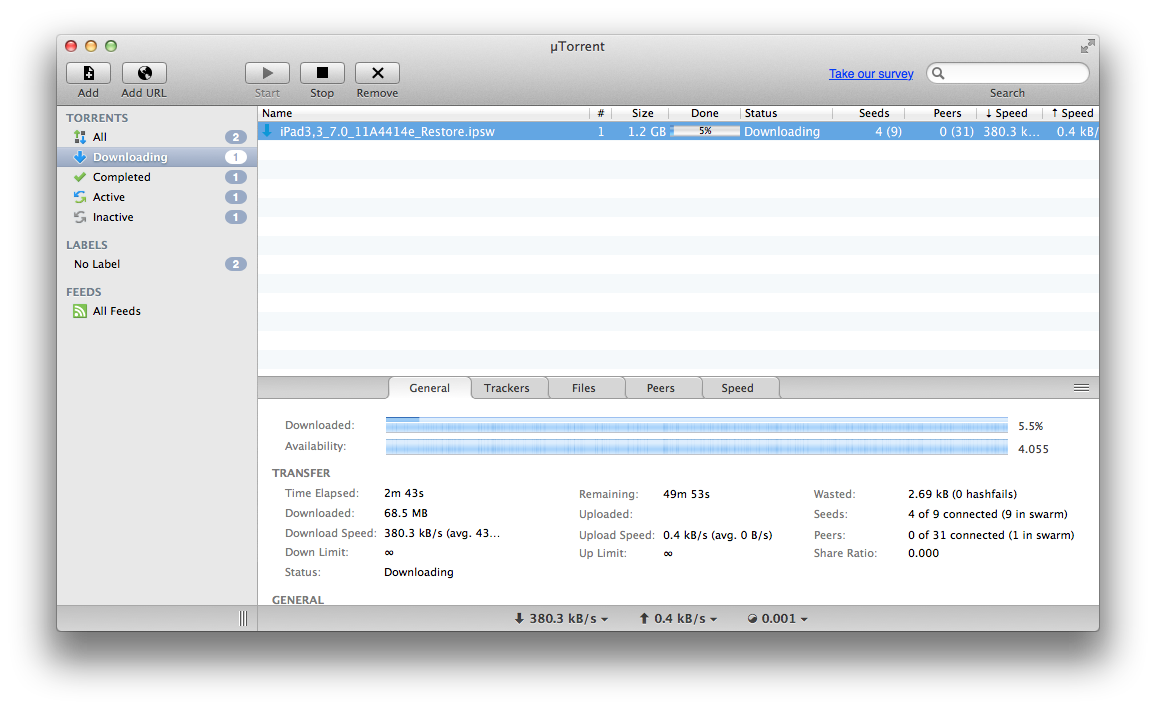Select the All torrents category
The width and height of the screenshot is (1156, 710).
(x=157, y=137)
